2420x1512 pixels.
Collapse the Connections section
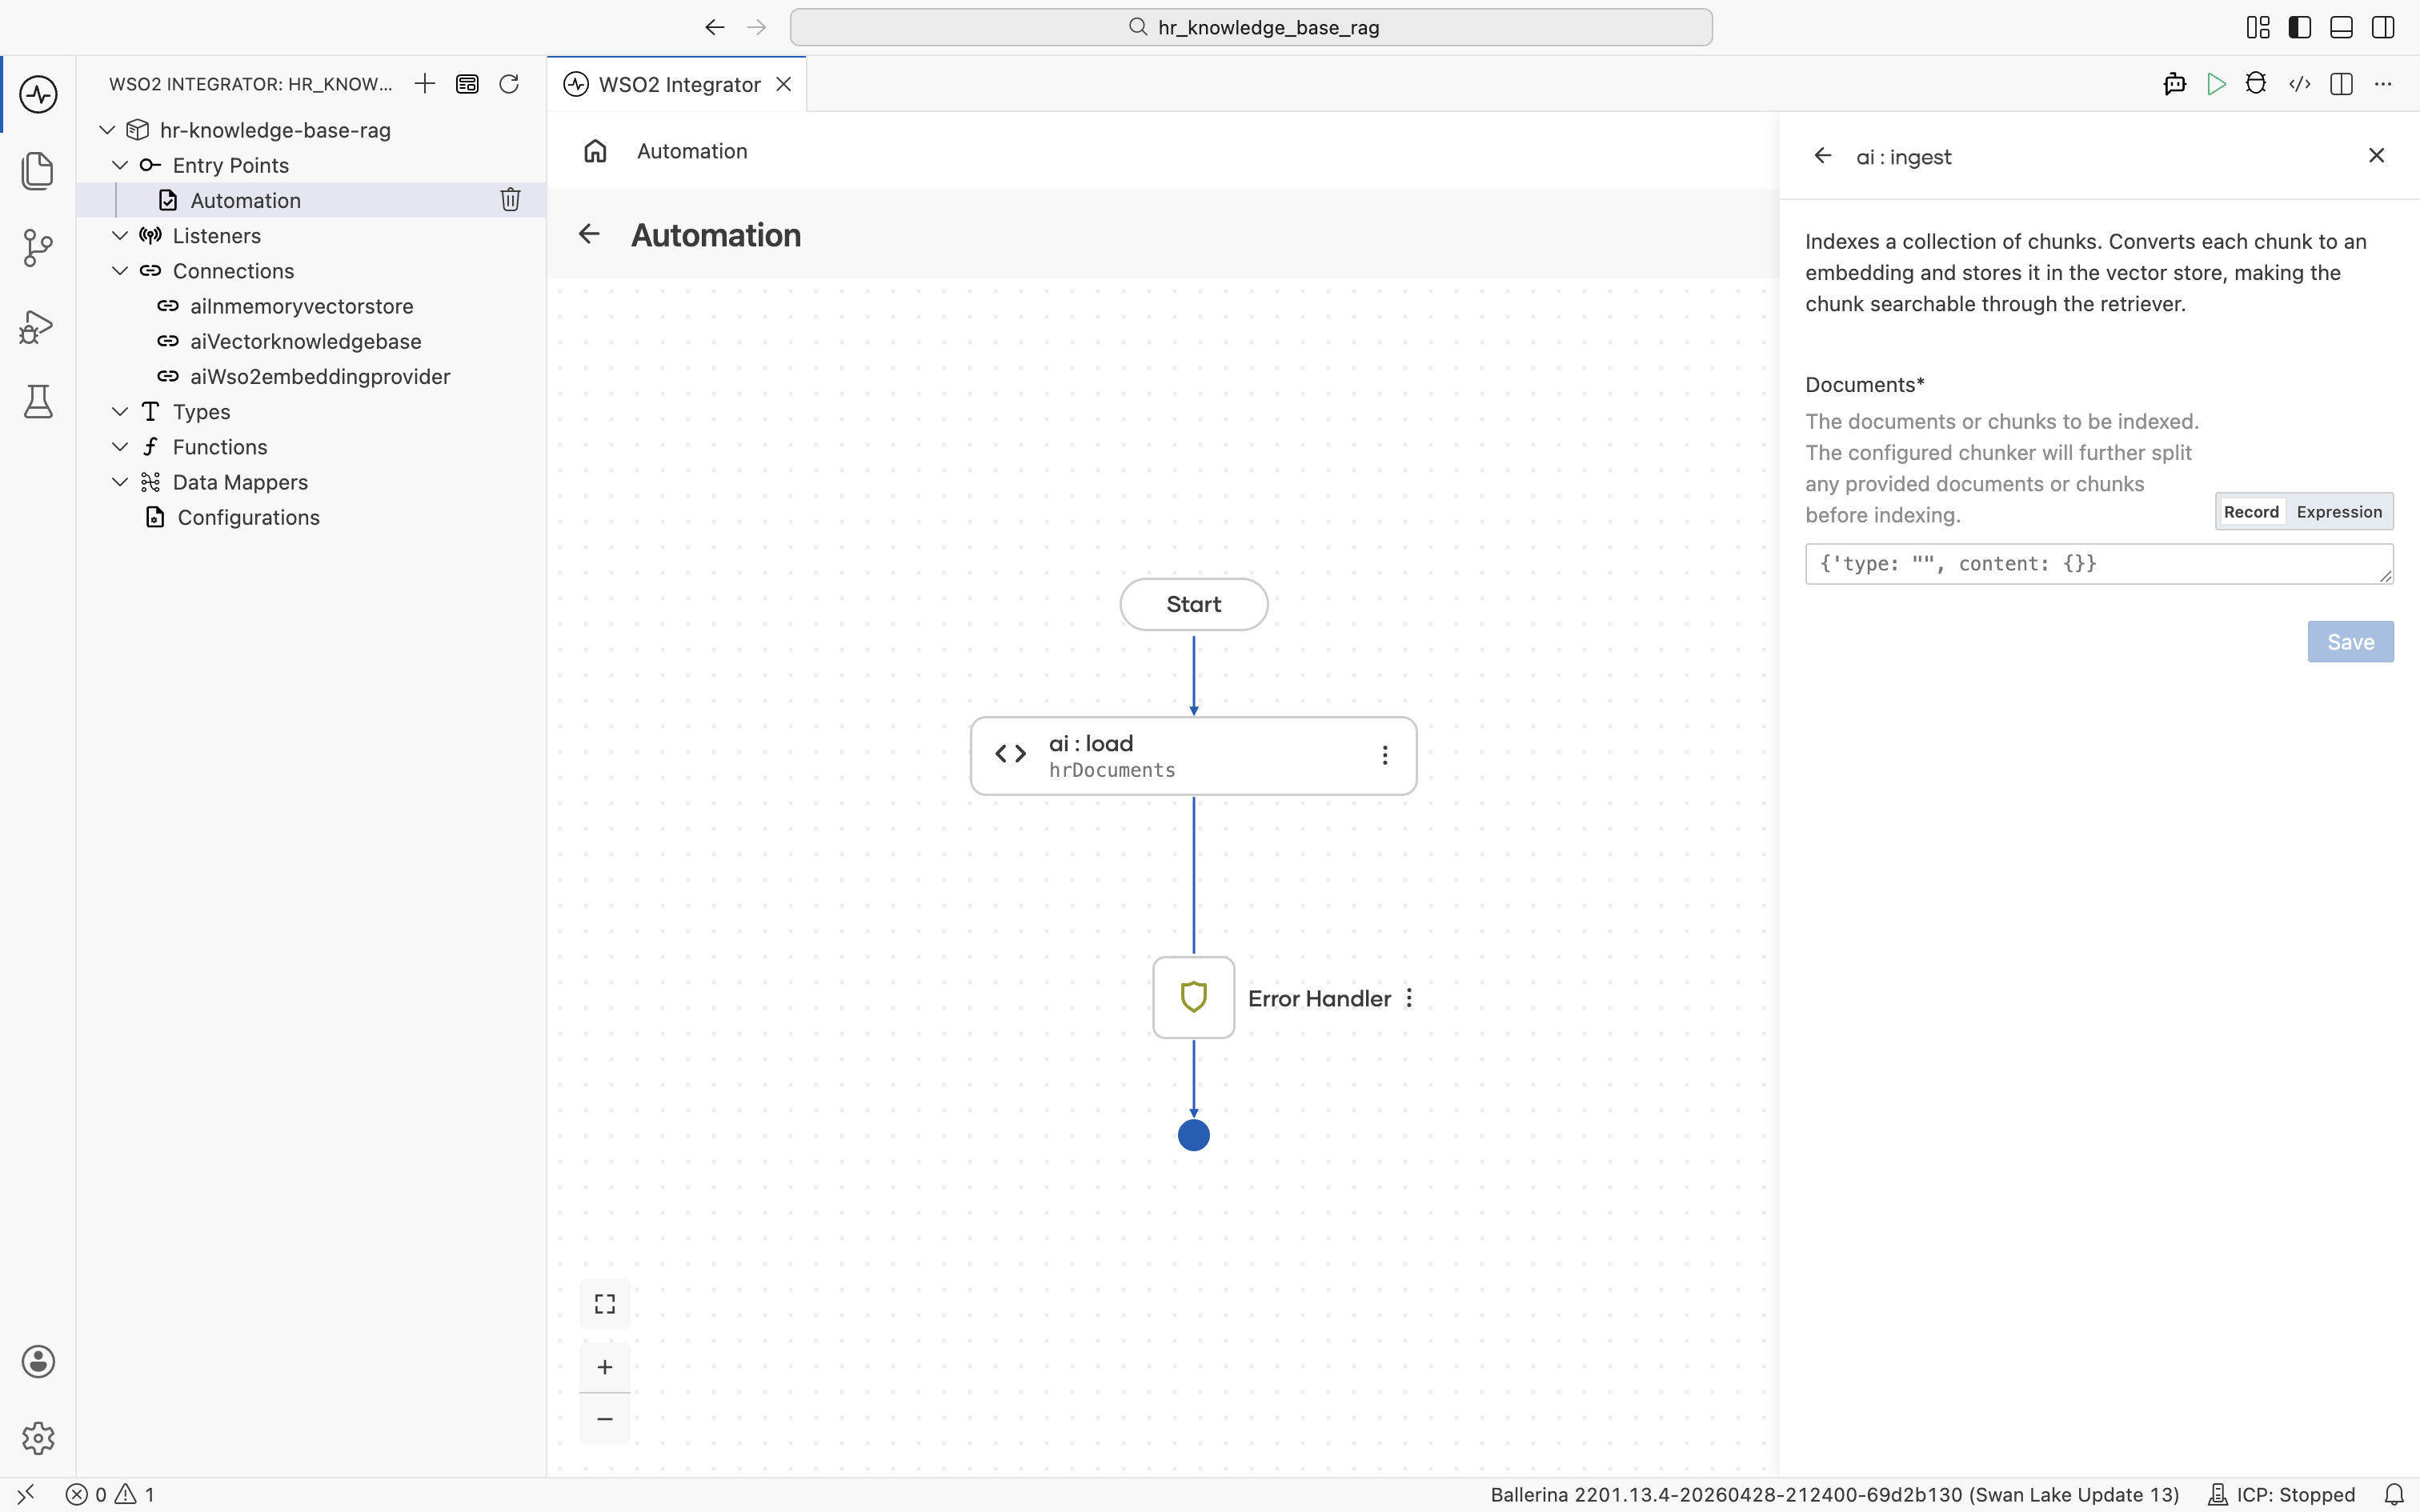pyautogui.click(x=120, y=271)
